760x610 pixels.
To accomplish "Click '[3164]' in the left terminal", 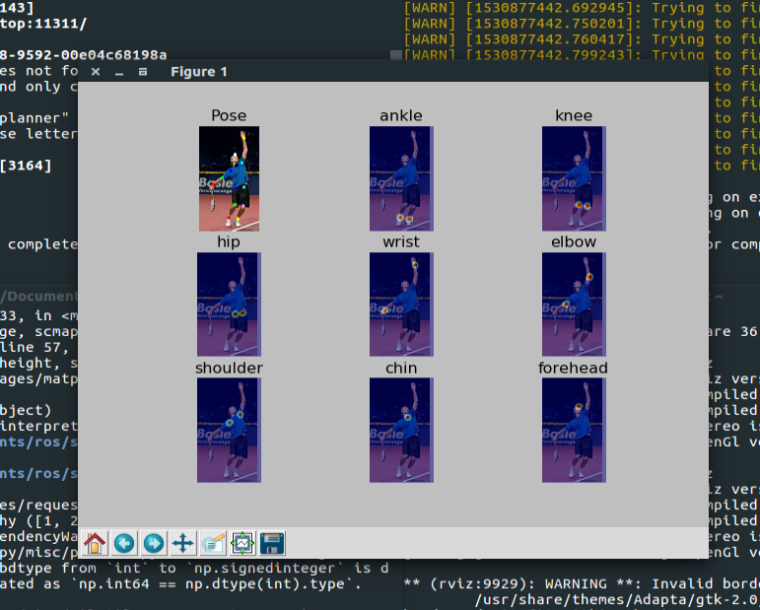I will pyautogui.click(x=25, y=166).
